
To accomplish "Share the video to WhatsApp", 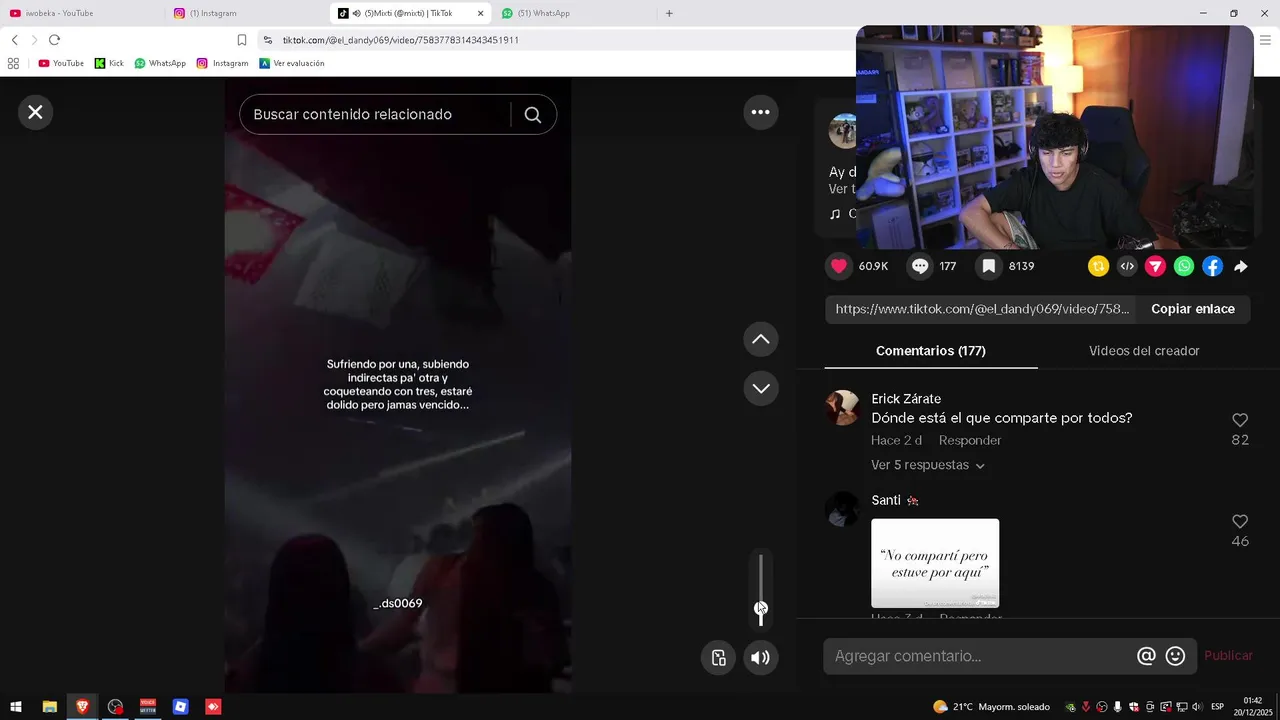I will [x=1184, y=266].
